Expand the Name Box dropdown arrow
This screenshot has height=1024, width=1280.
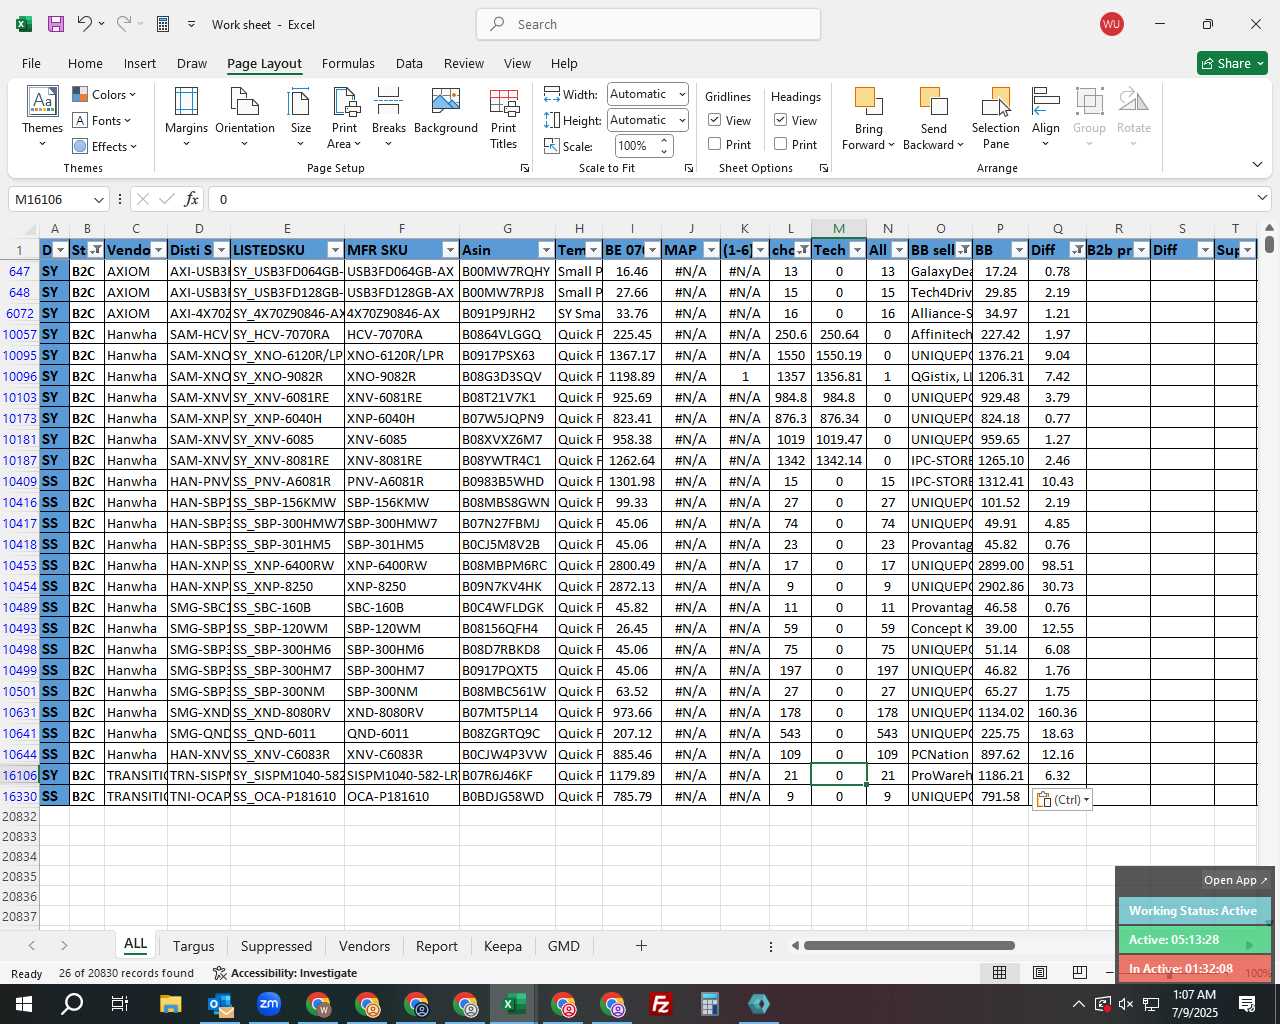(x=97, y=199)
